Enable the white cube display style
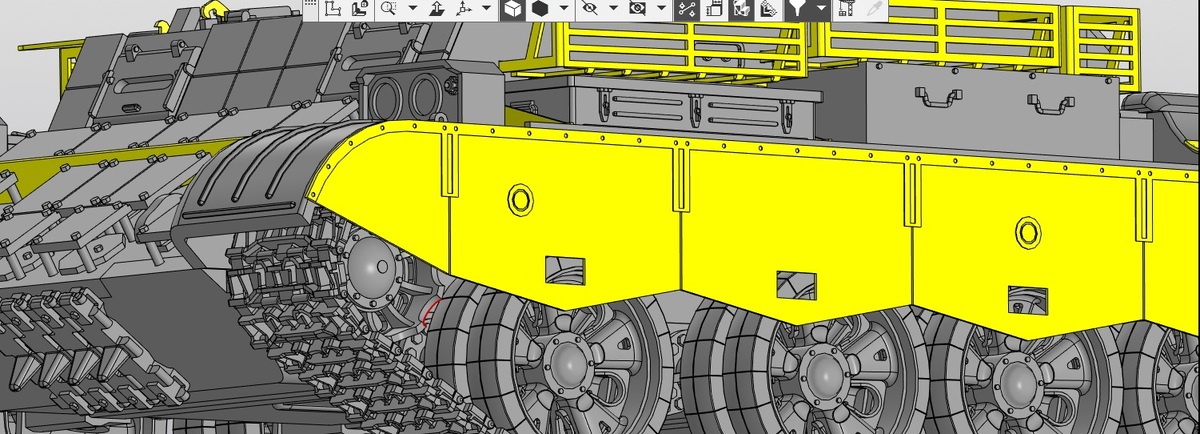This screenshot has height=434, width=1200. (512, 9)
